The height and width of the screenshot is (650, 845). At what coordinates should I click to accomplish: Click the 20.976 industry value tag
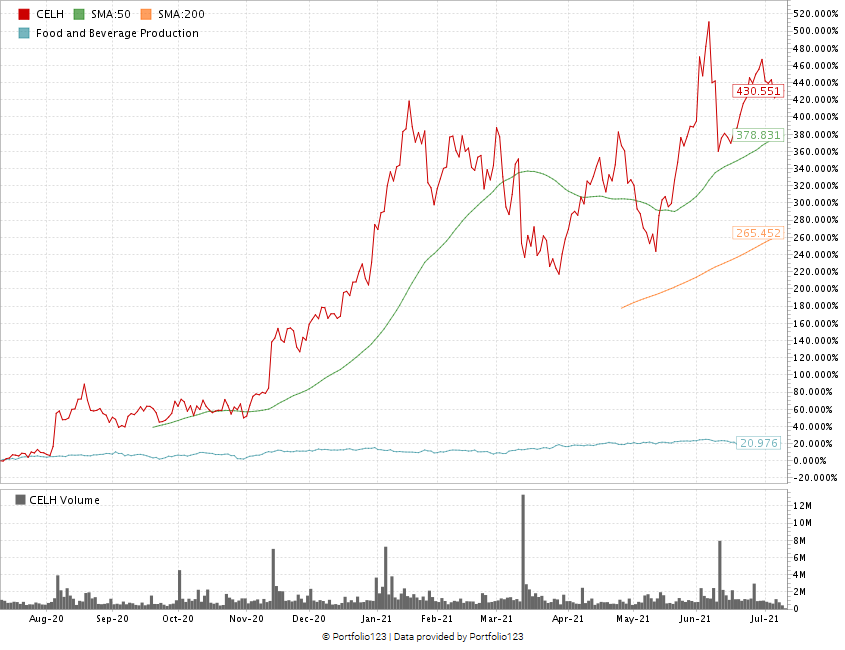758,443
